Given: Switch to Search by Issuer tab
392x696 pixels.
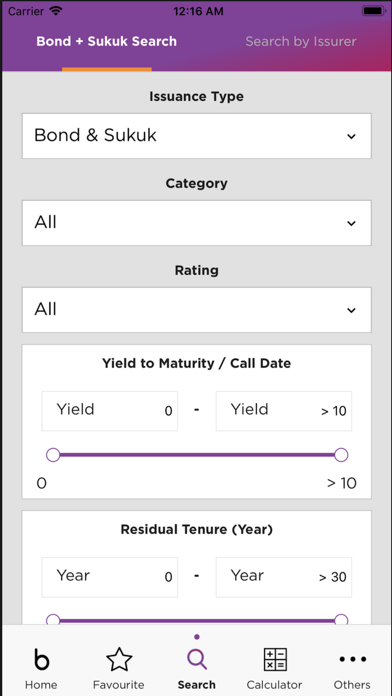Looking at the screenshot, I should [x=301, y=41].
